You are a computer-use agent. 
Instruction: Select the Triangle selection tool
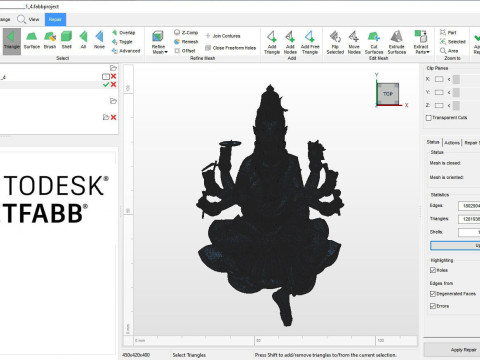12,41
